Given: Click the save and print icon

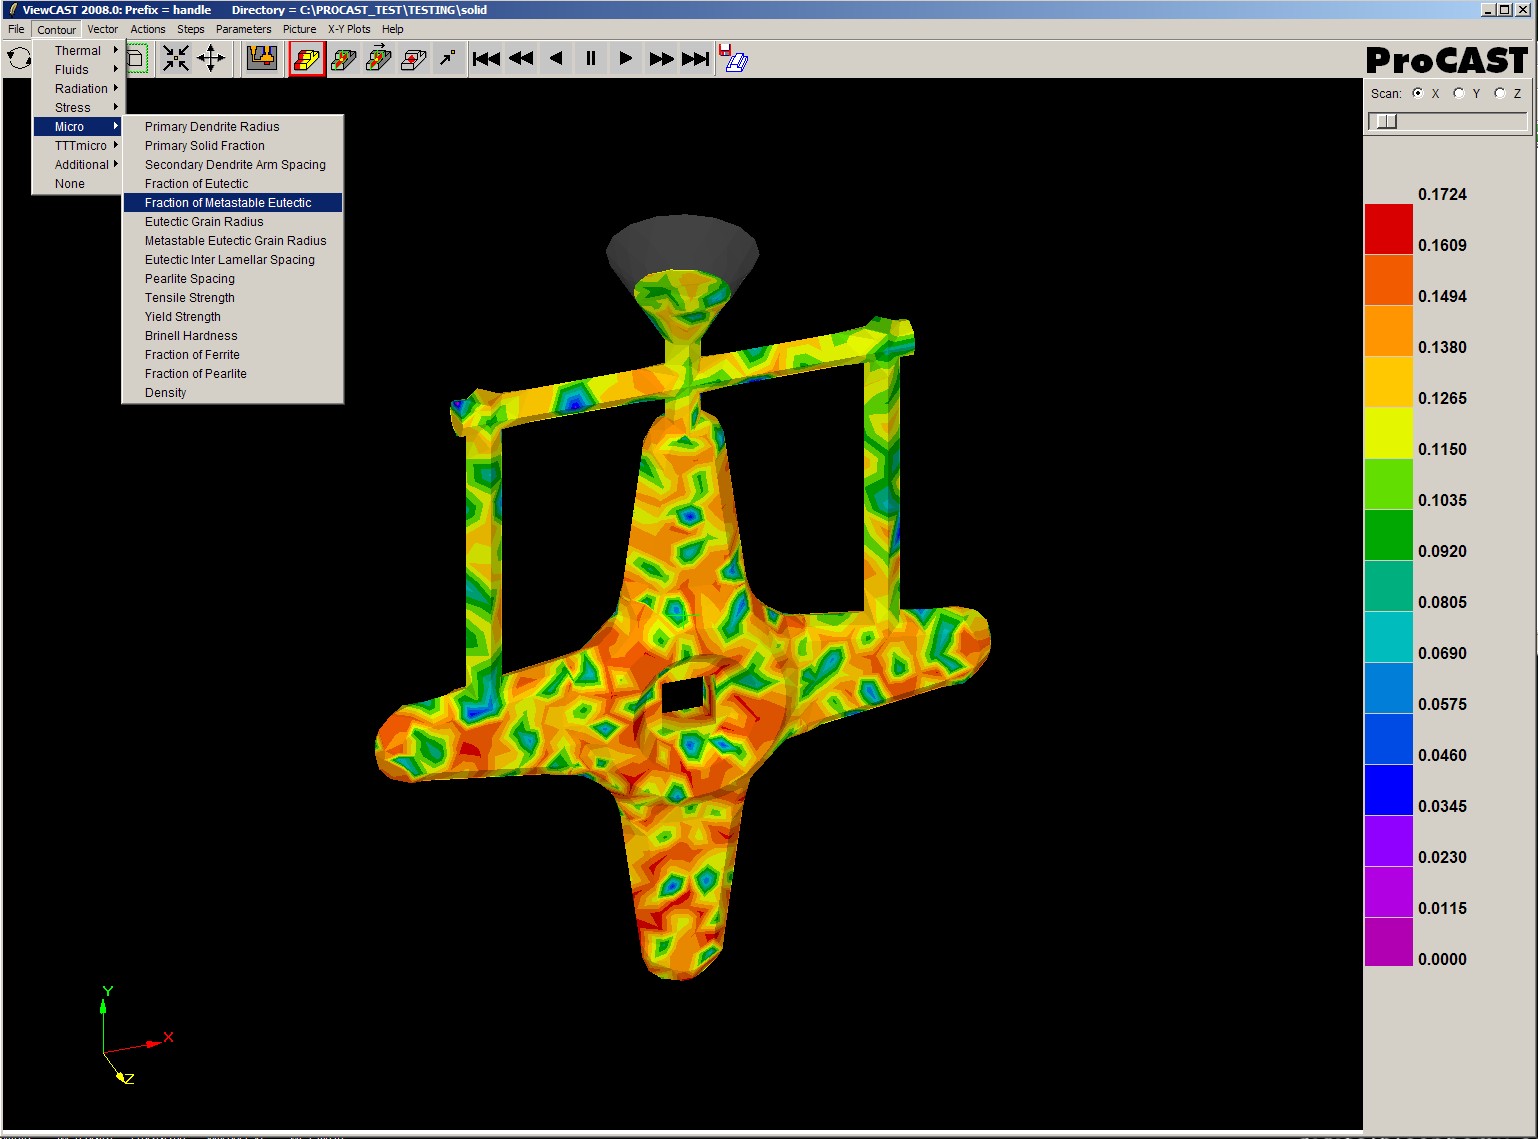Looking at the screenshot, I should tap(733, 59).
